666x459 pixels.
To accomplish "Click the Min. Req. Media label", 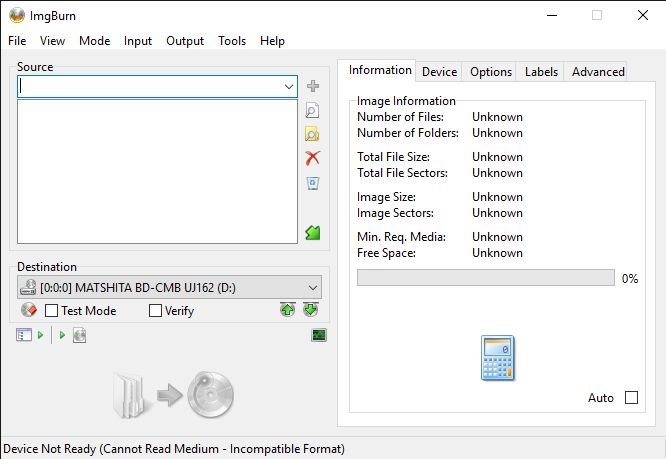I will click(401, 237).
